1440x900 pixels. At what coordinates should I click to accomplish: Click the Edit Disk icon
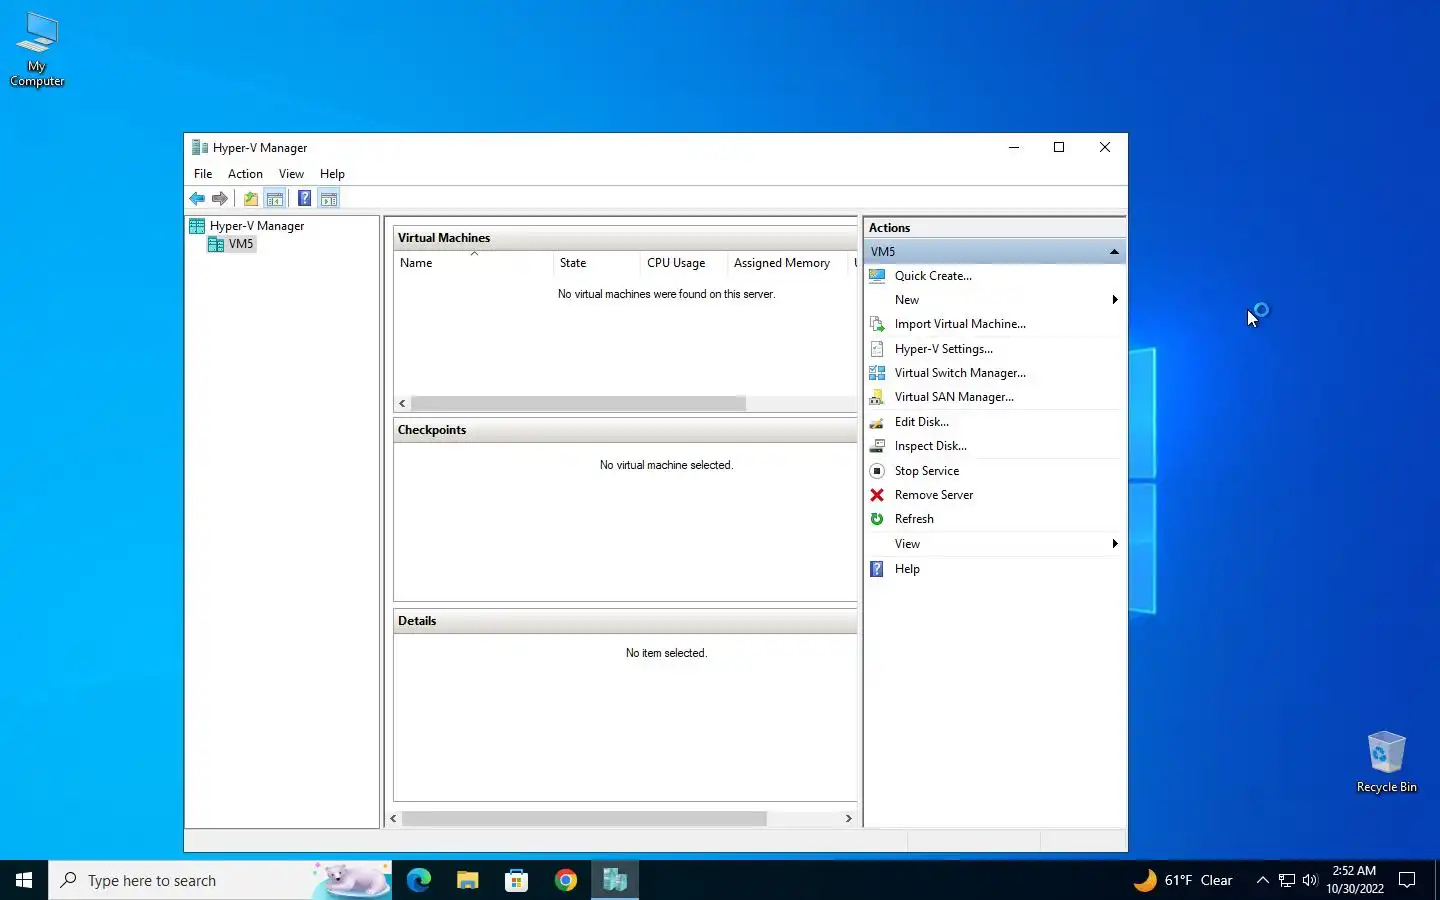click(x=877, y=422)
